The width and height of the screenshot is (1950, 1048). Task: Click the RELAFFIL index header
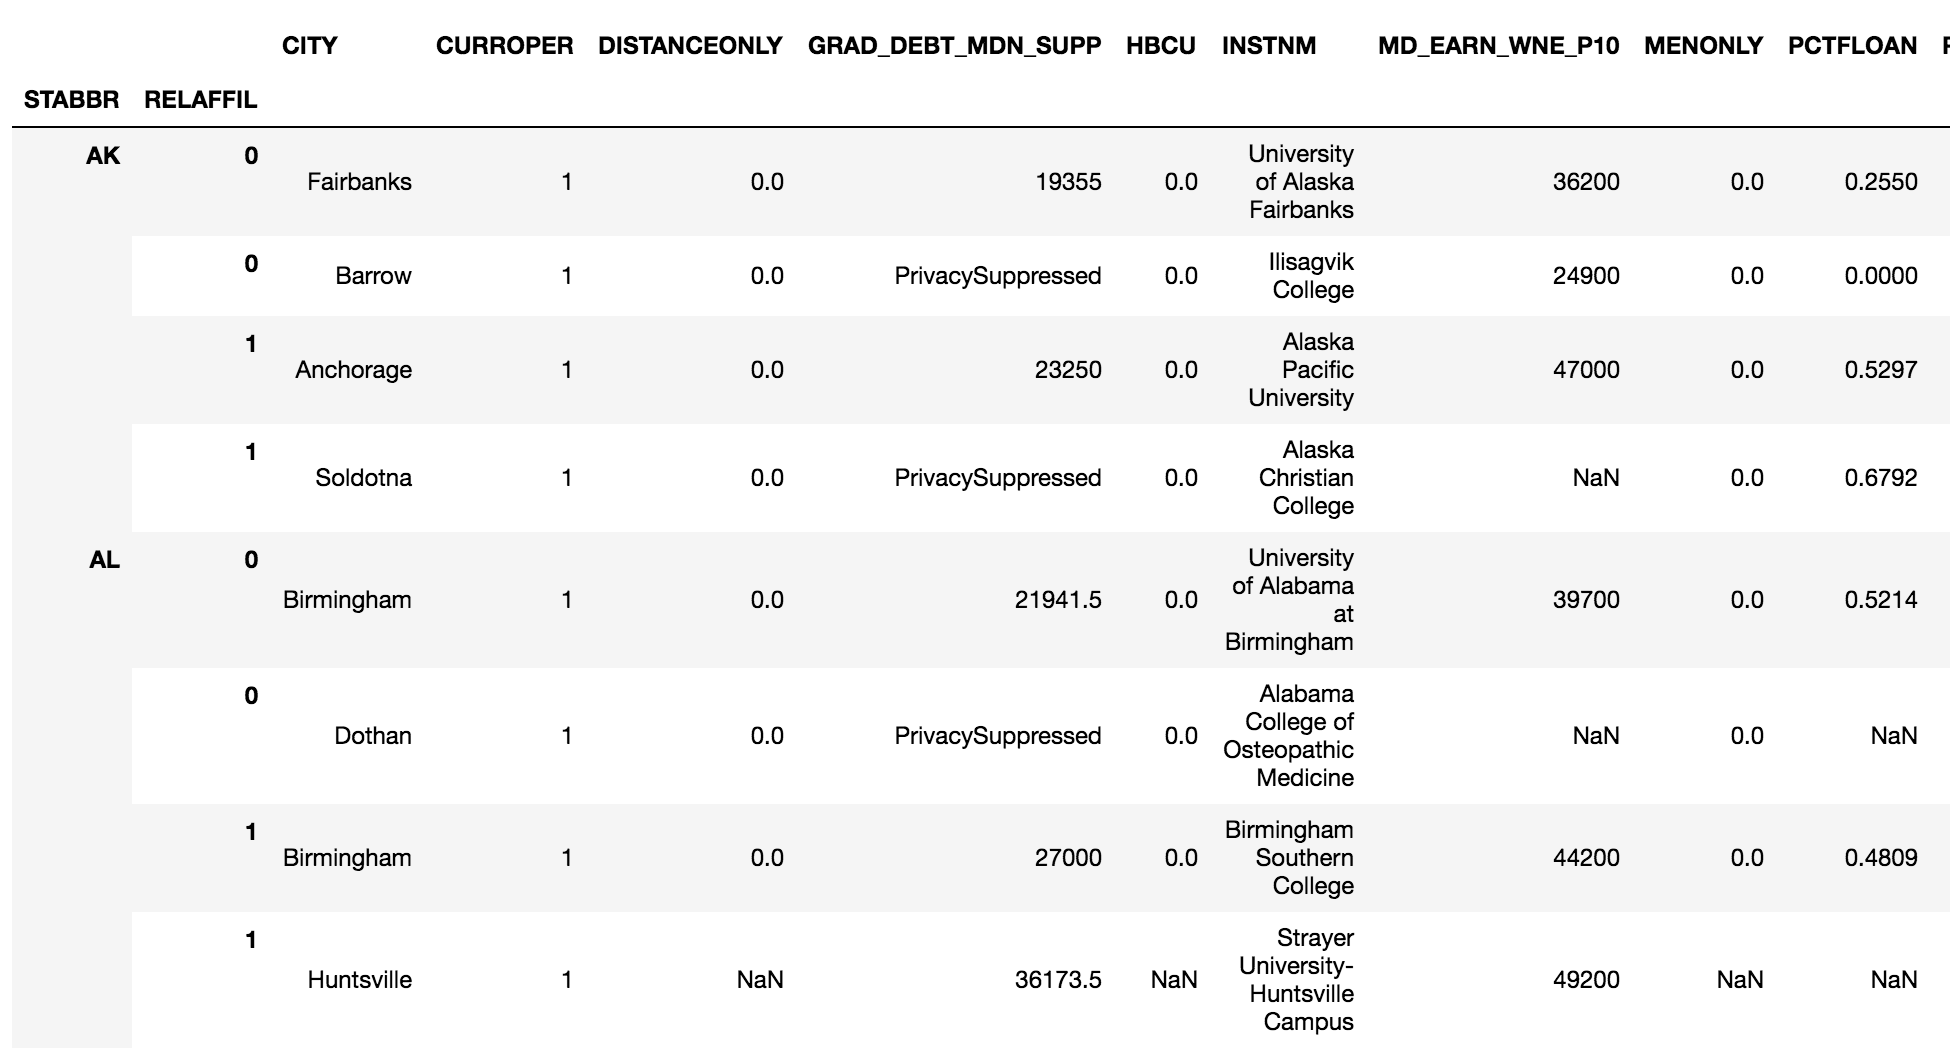[200, 100]
